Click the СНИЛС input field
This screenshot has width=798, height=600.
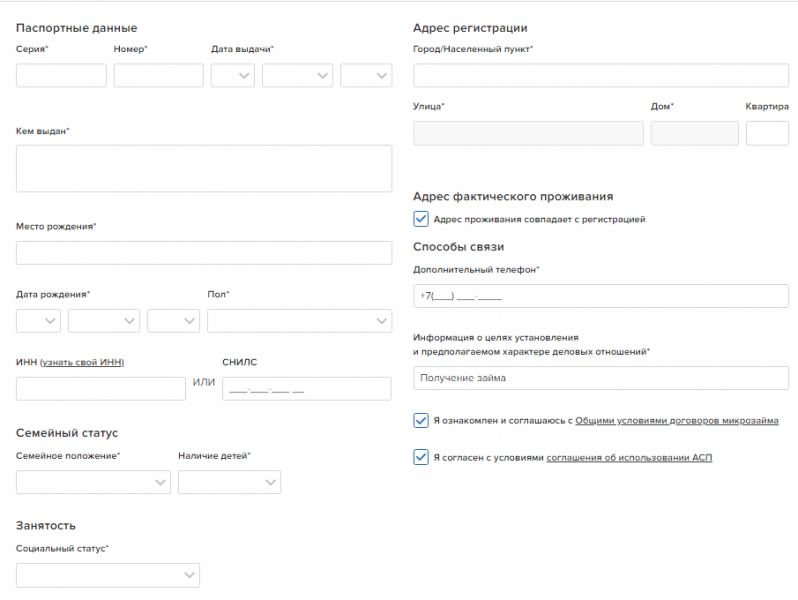(306, 389)
